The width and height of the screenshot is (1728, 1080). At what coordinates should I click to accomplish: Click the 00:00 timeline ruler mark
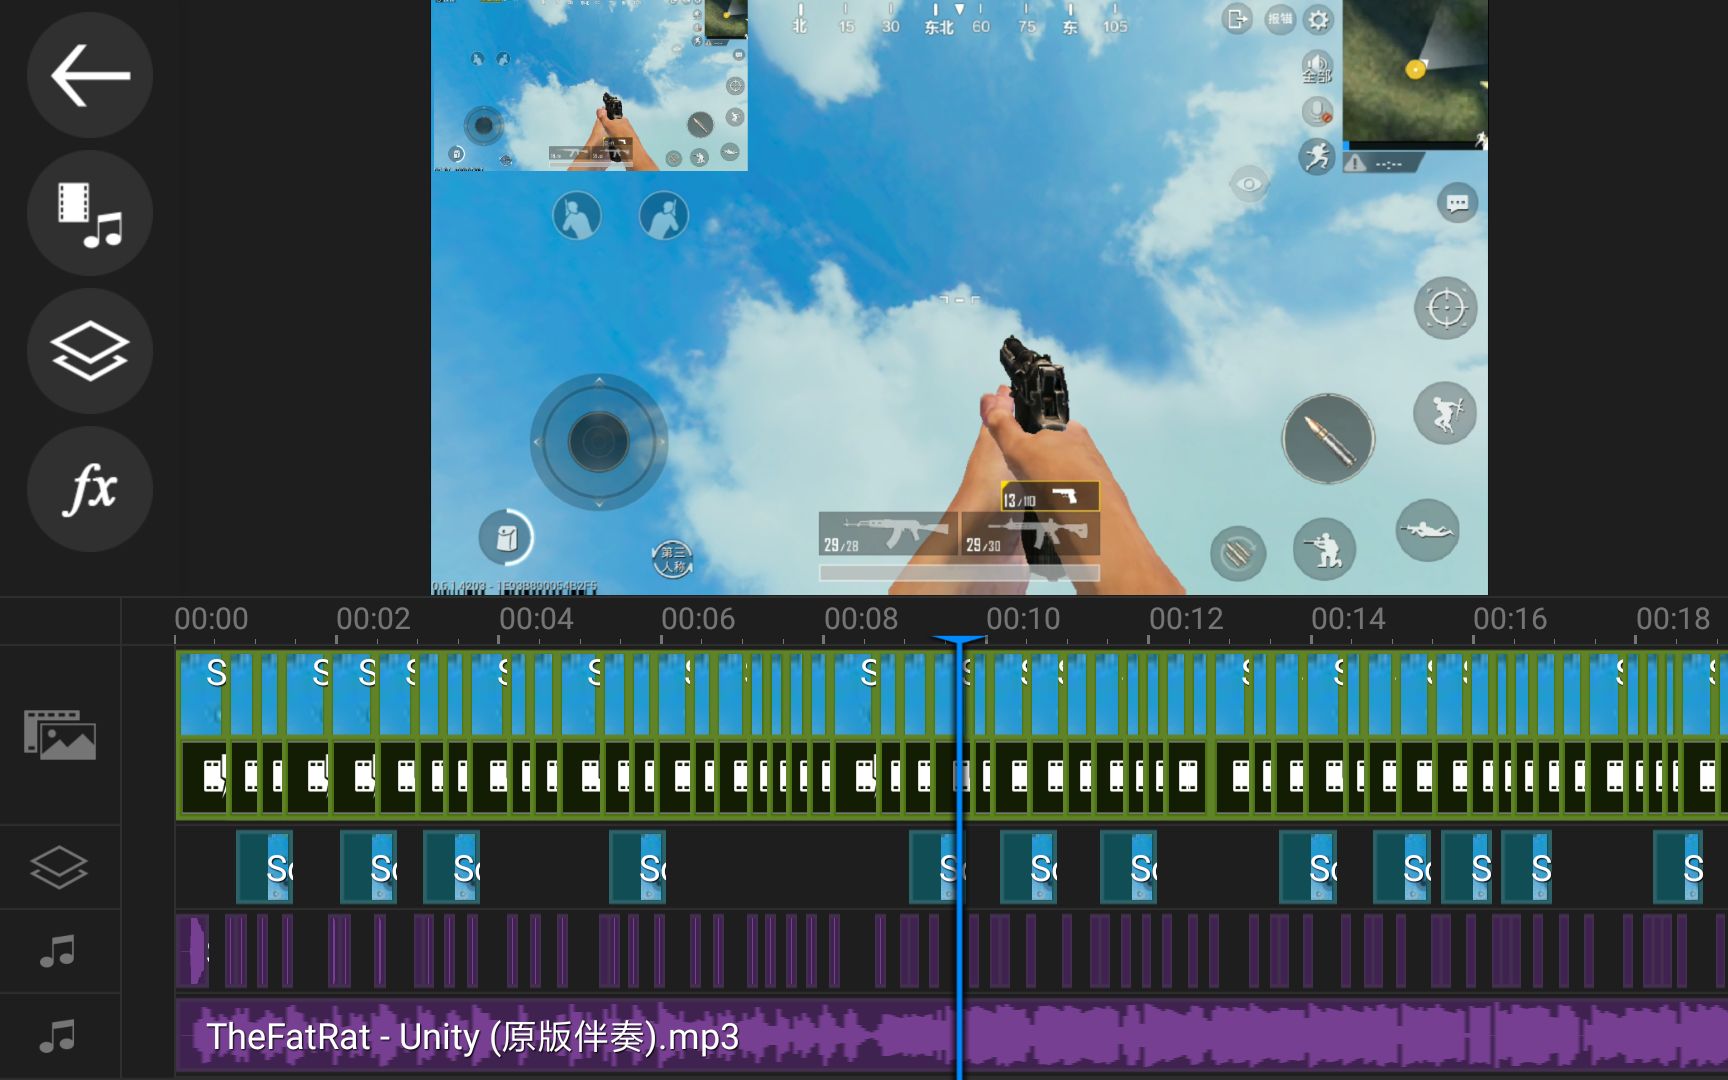211,619
